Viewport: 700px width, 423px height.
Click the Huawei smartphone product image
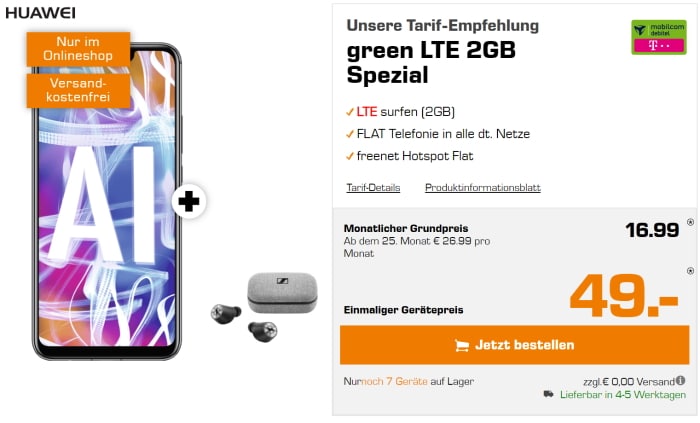(107, 202)
